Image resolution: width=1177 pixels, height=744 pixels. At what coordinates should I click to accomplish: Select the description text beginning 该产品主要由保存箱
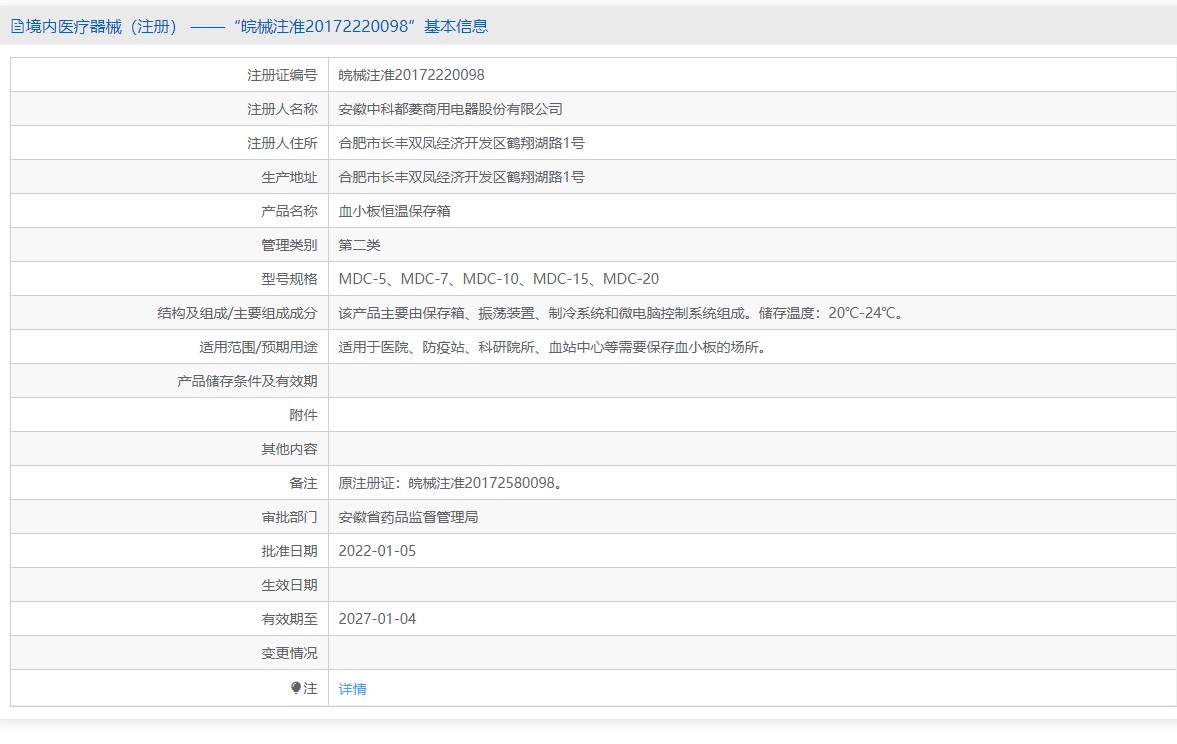pos(622,313)
